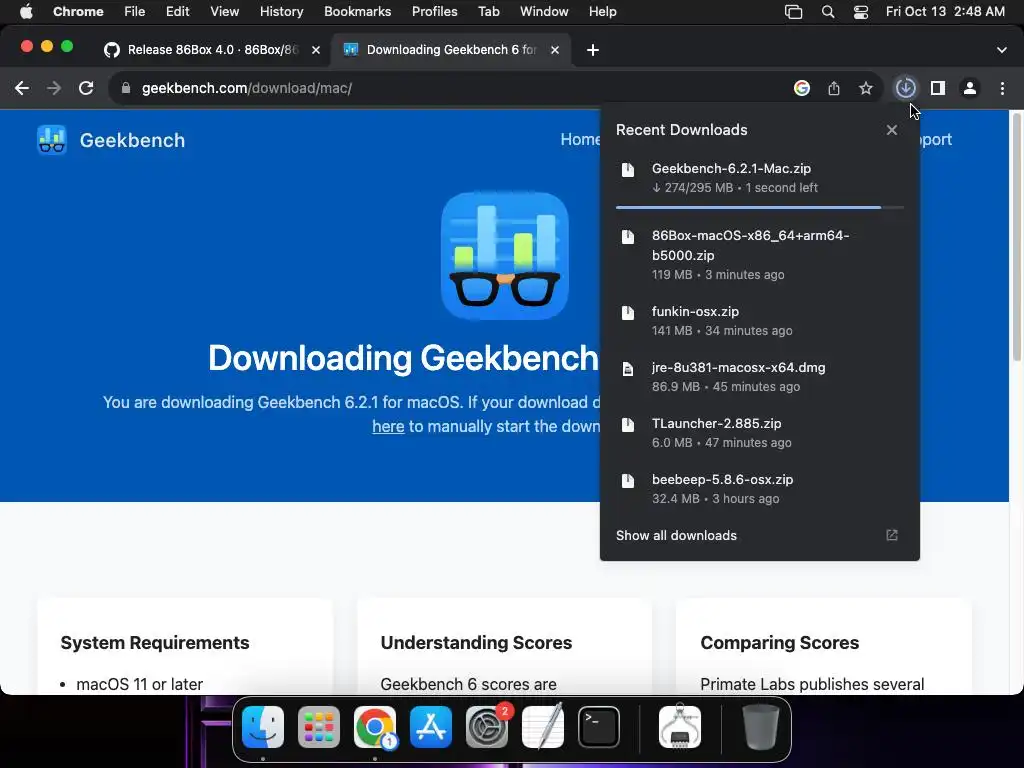Open the Bookmarks menu
The width and height of the screenshot is (1024, 768).
(357, 12)
